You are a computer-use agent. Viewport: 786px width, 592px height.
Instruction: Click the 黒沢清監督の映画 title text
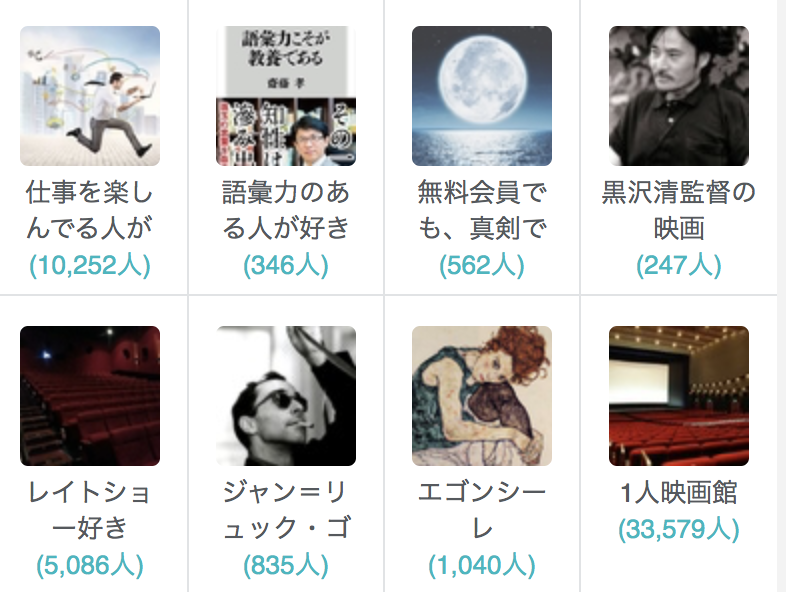[x=679, y=210]
